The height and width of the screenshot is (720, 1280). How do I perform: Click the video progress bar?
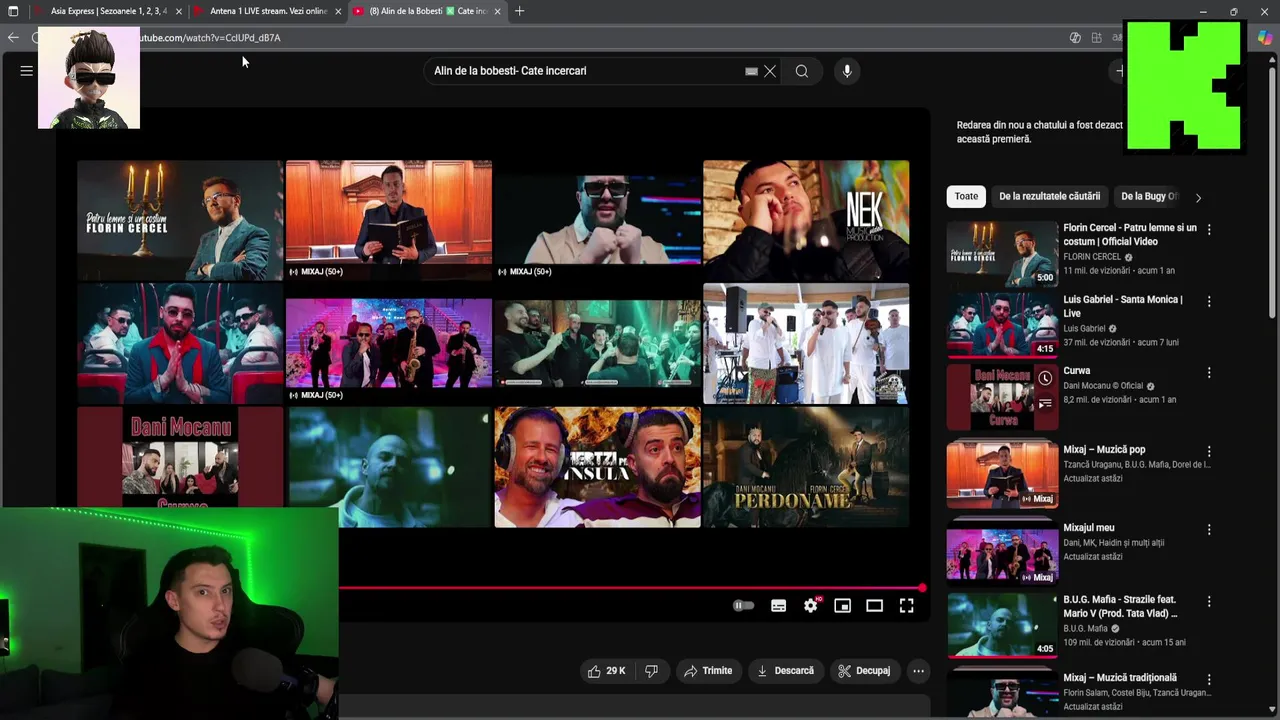[630, 588]
